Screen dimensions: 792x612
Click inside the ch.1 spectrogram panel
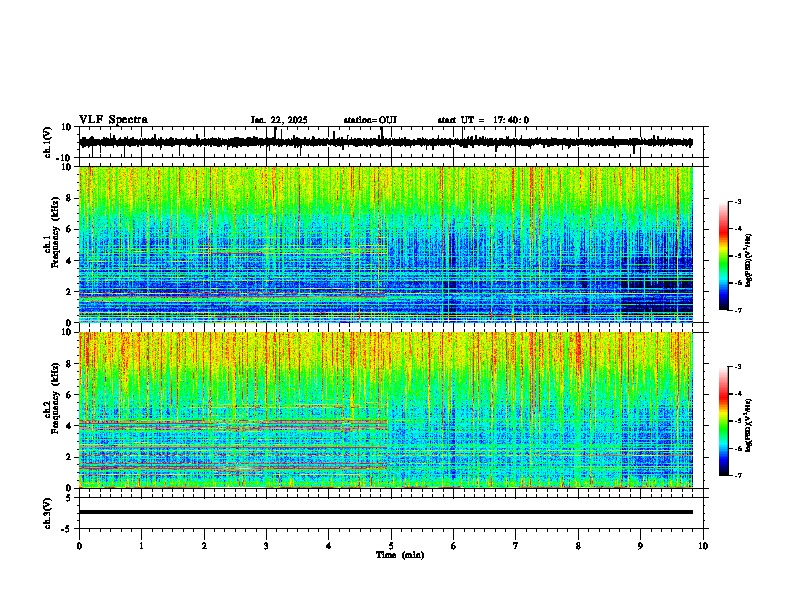pyautogui.click(x=386, y=244)
